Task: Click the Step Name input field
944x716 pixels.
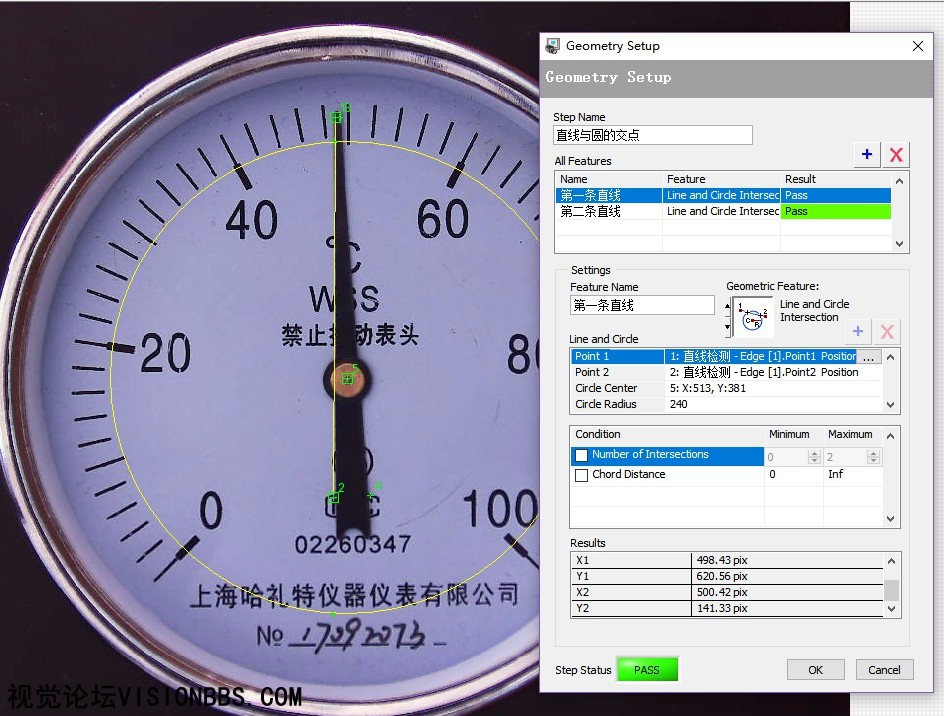Action: click(x=652, y=135)
